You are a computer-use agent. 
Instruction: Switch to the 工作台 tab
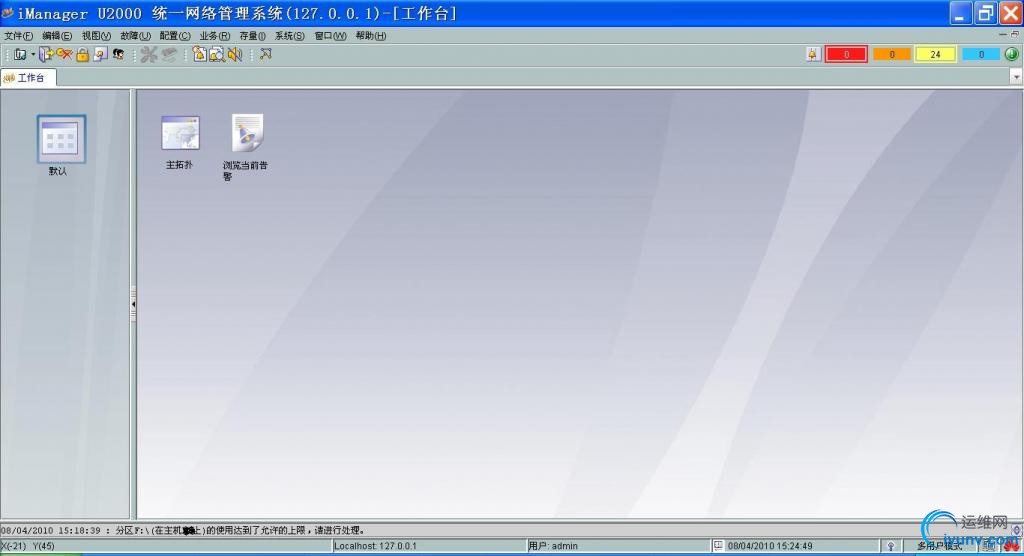pyautogui.click(x=28, y=78)
